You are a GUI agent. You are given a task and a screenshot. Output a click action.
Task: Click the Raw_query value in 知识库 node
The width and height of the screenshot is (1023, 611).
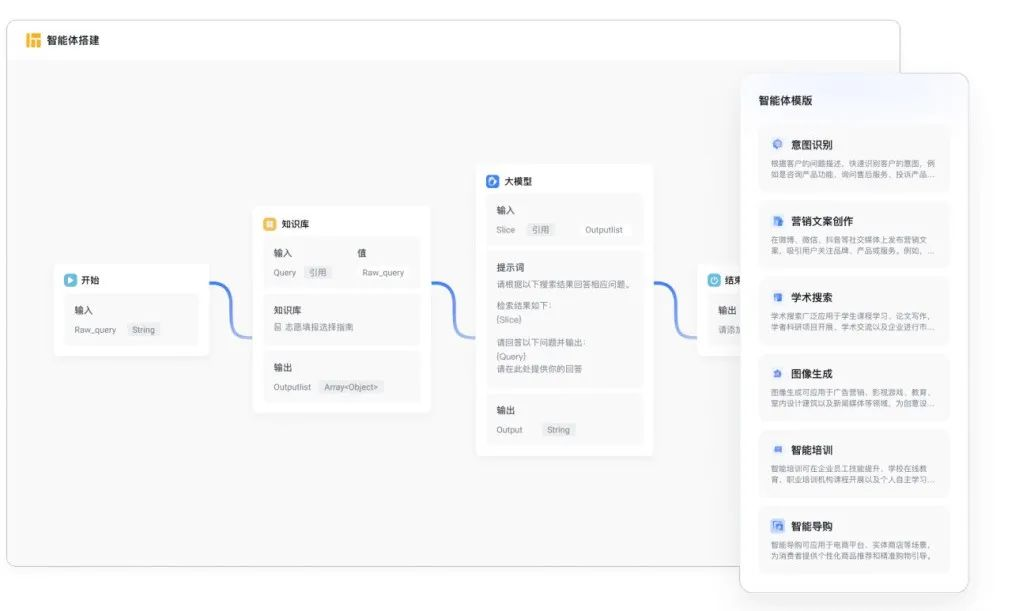click(383, 272)
